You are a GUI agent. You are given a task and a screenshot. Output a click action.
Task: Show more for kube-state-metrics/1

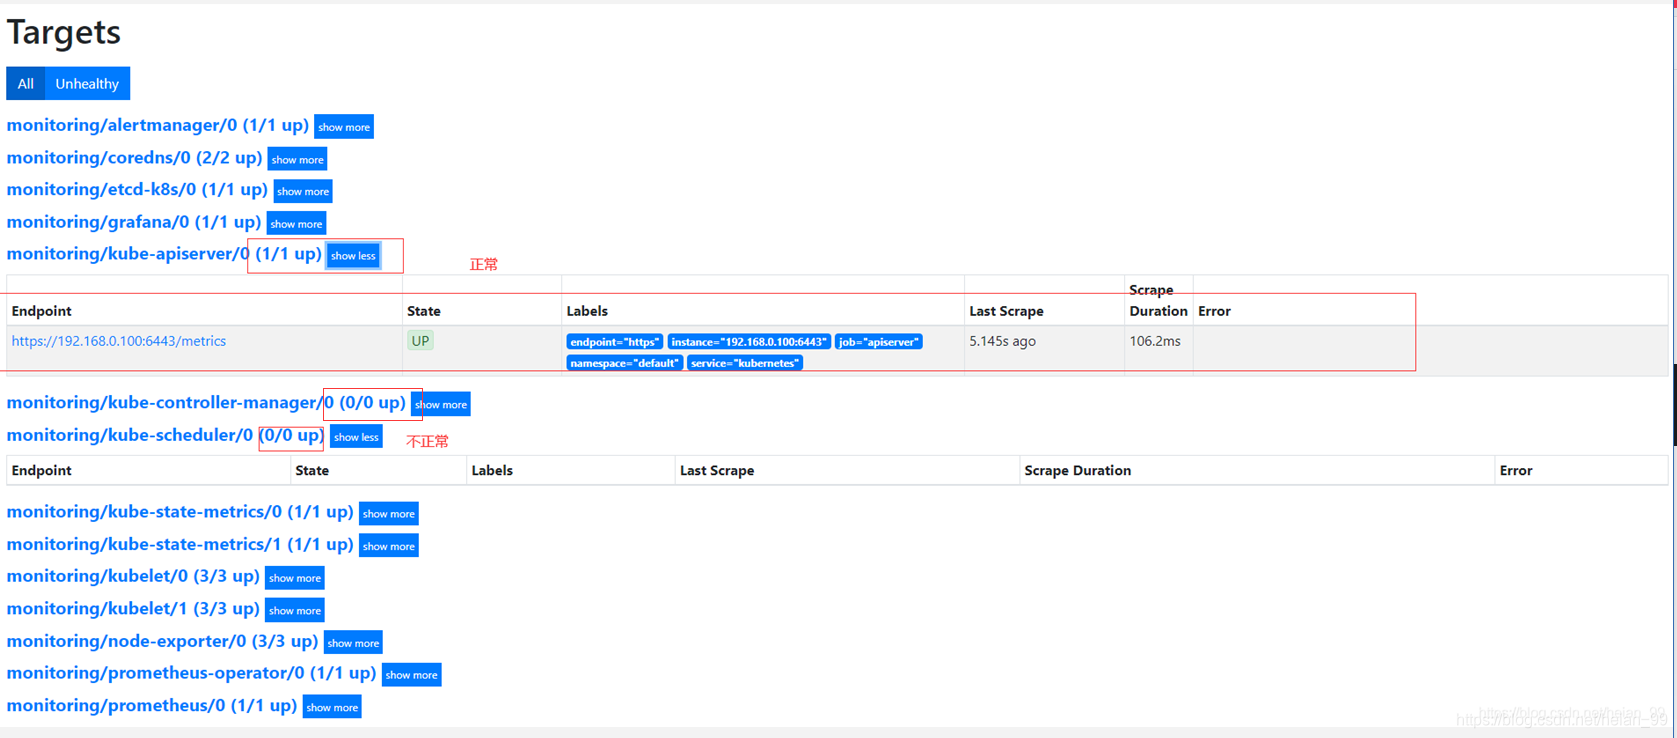point(389,546)
